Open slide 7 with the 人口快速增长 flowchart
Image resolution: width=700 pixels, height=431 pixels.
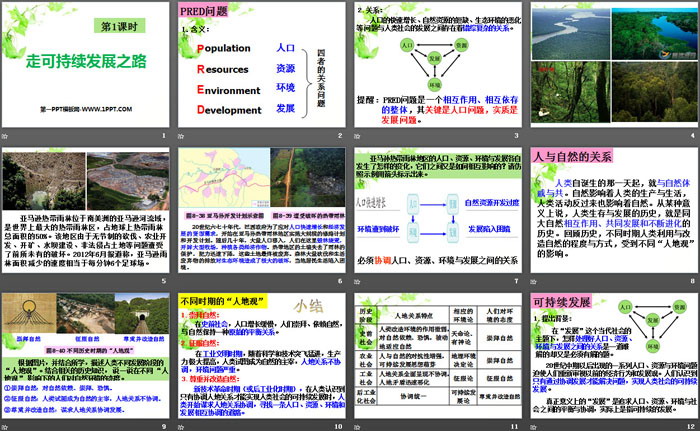[x=437, y=208]
